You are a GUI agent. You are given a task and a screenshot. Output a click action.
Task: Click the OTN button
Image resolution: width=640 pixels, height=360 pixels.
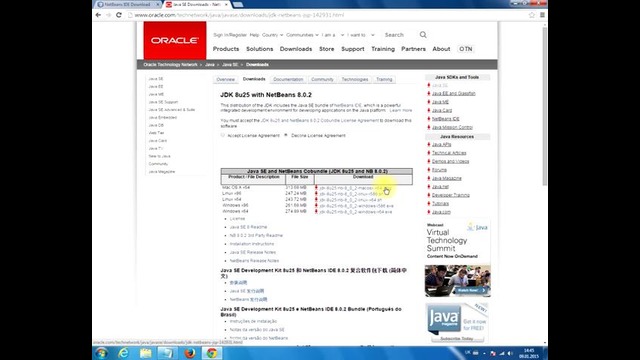pyautogui.click(x=466, y=49)
